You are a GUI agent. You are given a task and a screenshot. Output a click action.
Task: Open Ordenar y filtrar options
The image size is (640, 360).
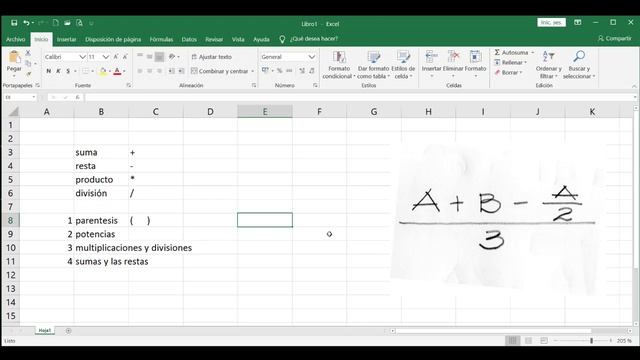tap(548, 65)
